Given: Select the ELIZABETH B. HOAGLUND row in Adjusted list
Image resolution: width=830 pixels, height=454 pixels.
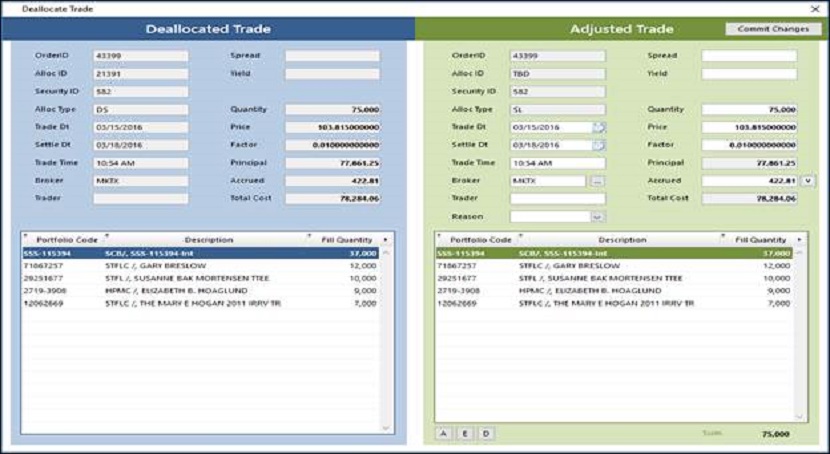Looking at the screenshot, I should point(614,290).
